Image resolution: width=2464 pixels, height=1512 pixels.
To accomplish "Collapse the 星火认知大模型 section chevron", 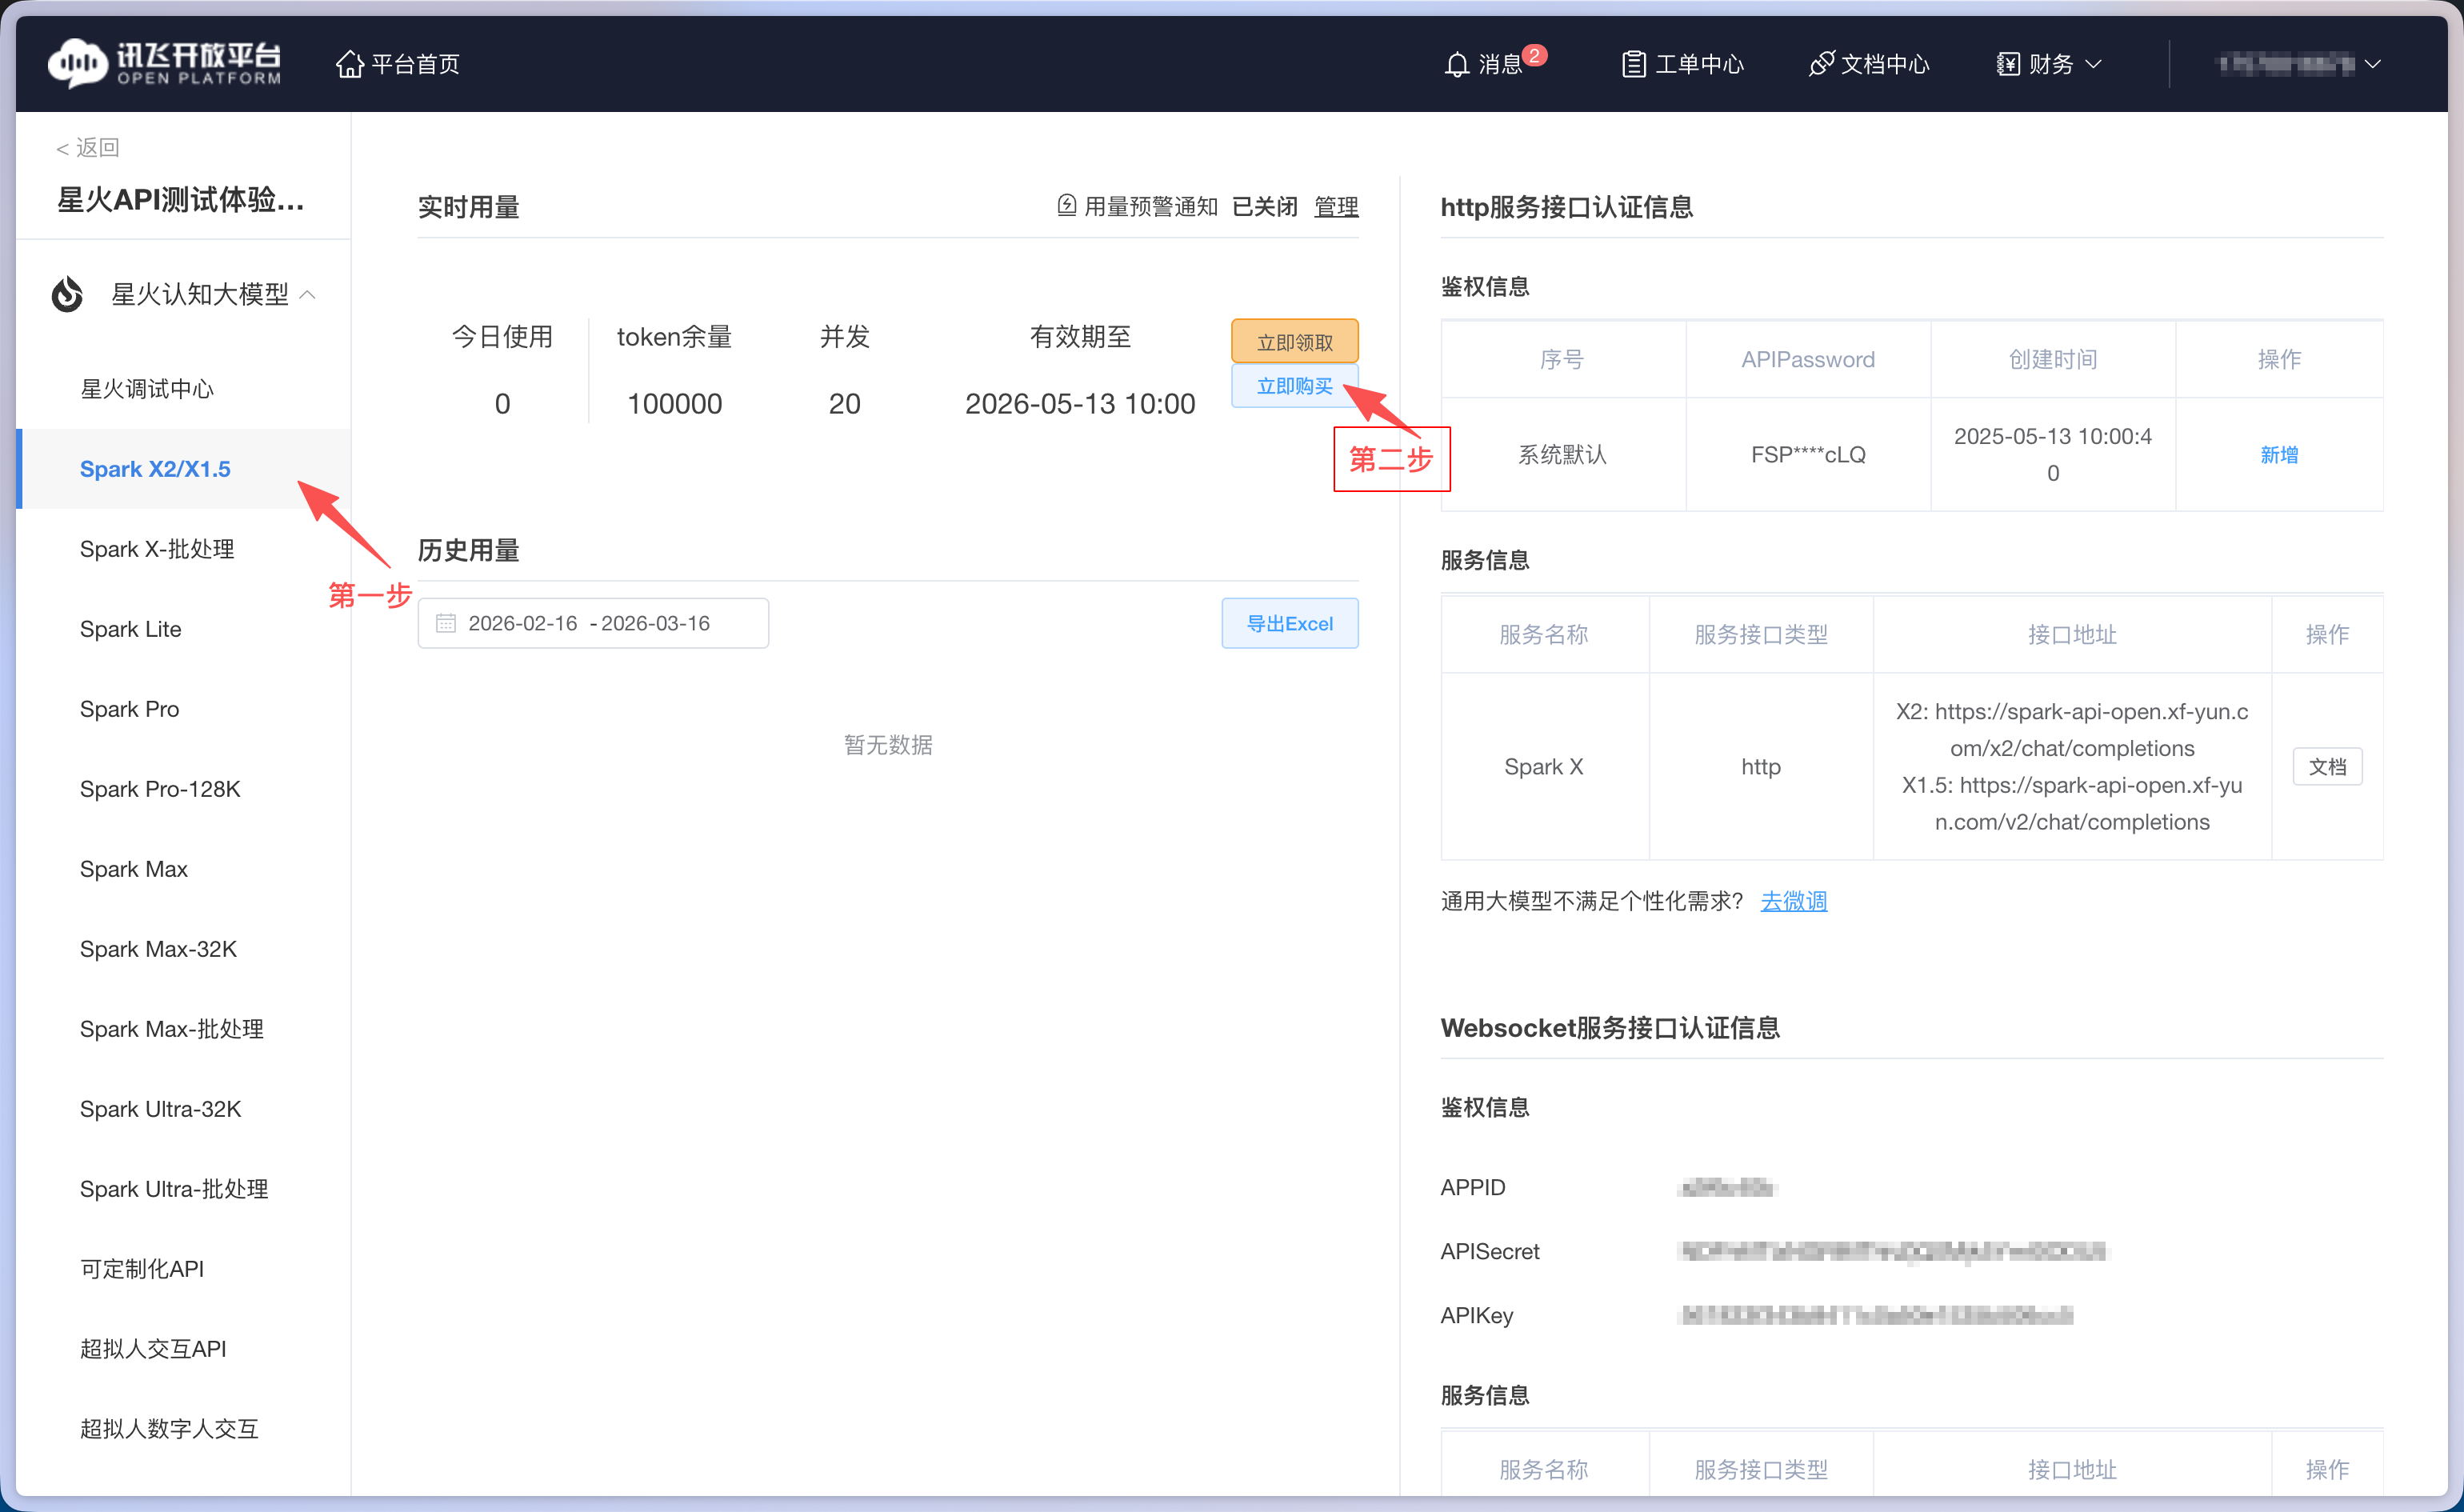I will [x=310, y=294].
